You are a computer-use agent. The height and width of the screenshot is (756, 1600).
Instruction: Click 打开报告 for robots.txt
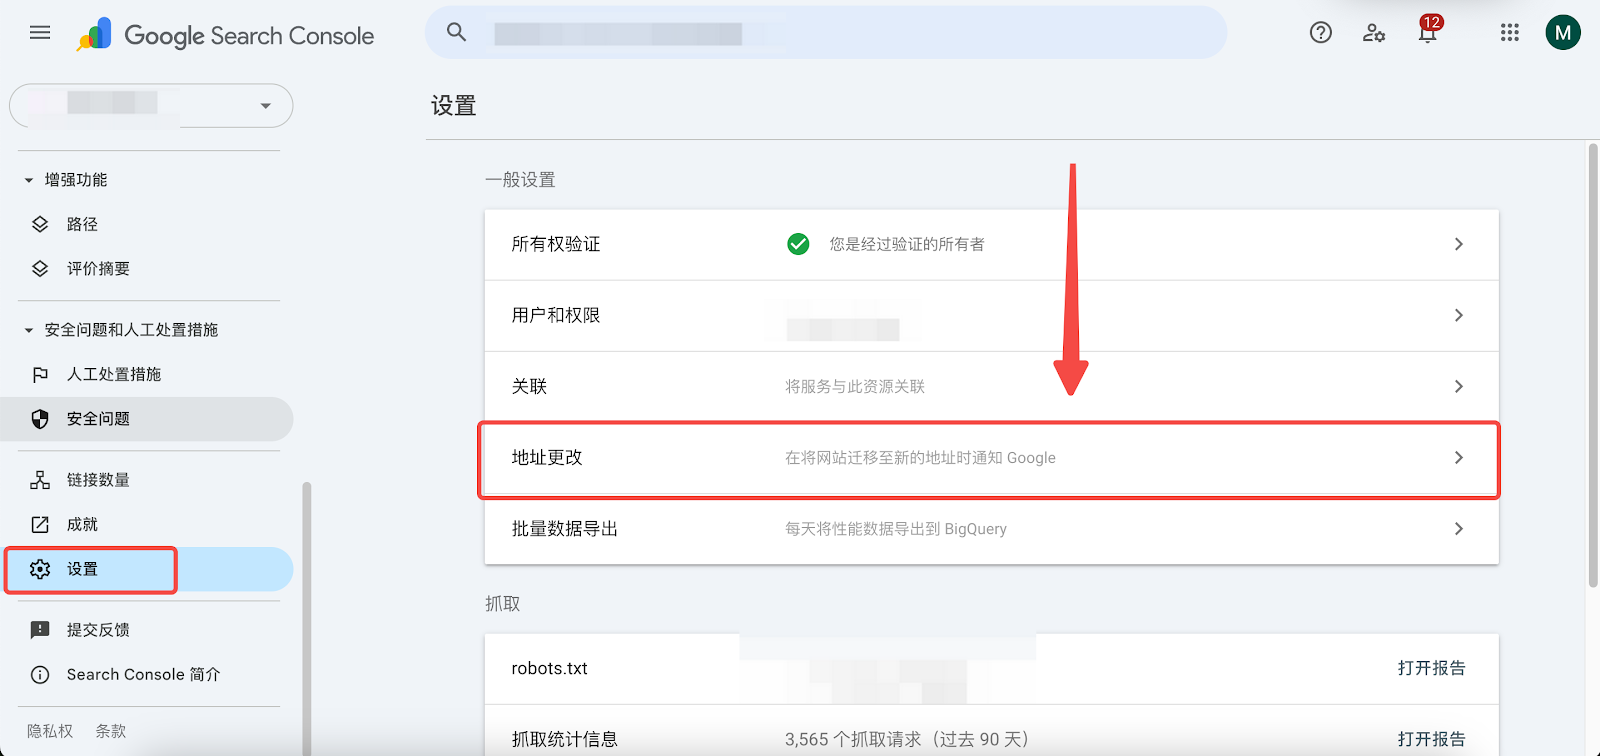1431,668
